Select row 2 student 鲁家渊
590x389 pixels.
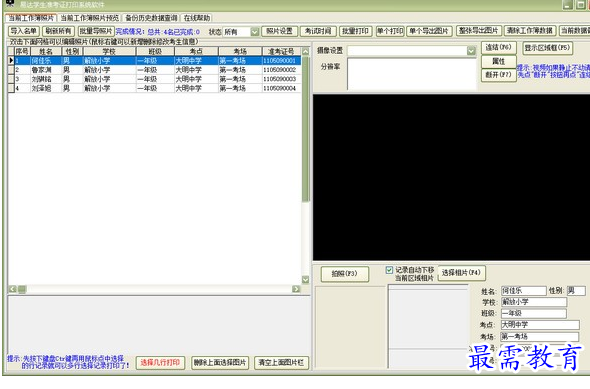click(46, 70)
